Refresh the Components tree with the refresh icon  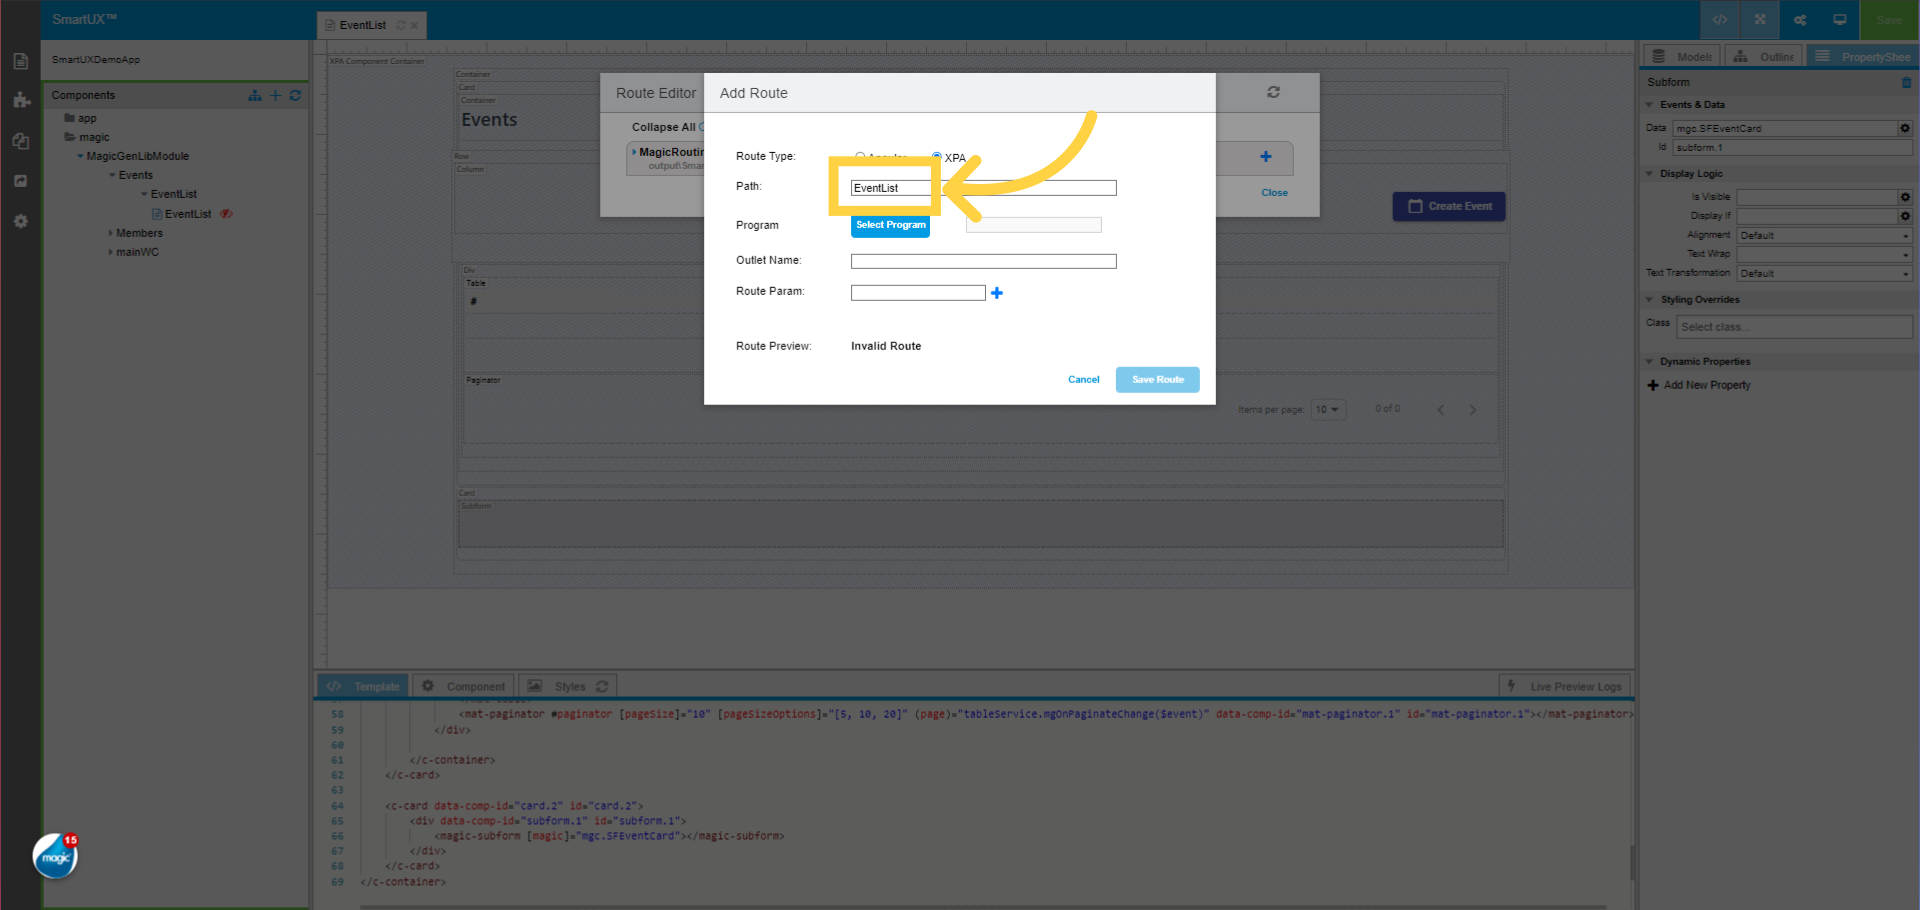[x=295, y=95]
